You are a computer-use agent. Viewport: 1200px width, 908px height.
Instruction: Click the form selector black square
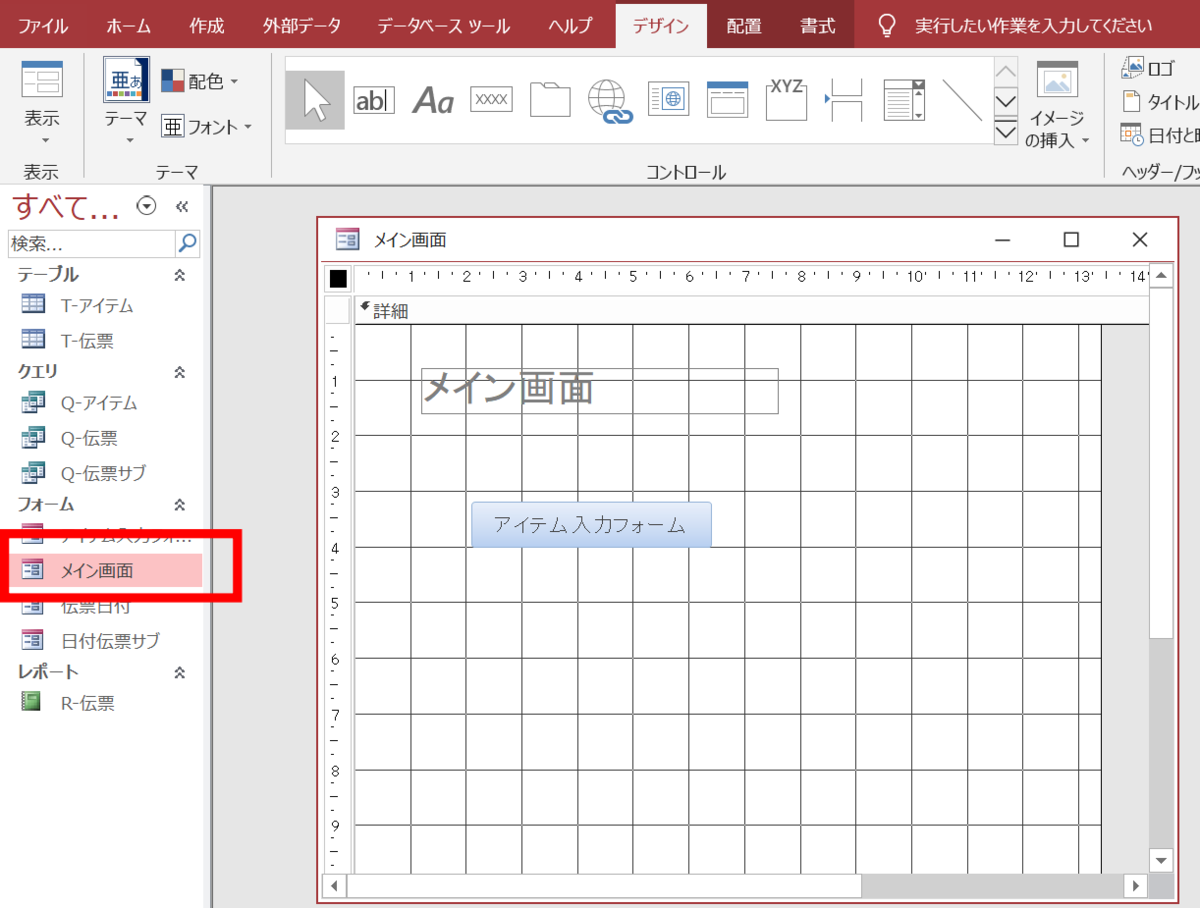(339, 278)
